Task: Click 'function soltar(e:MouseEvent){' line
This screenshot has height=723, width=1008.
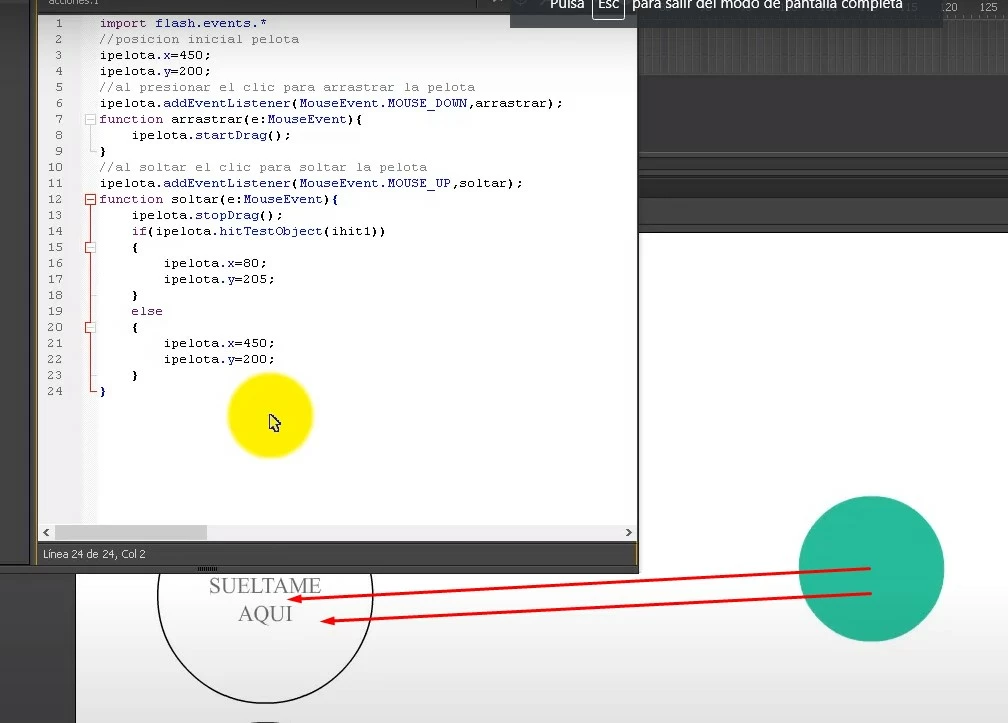Action: 219,199
